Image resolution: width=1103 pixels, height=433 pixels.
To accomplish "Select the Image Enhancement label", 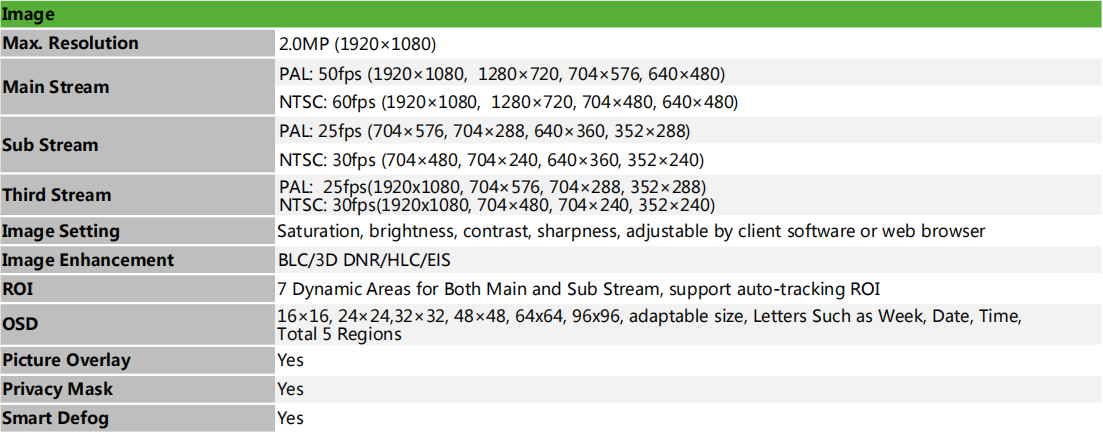I will coord(137,259).
